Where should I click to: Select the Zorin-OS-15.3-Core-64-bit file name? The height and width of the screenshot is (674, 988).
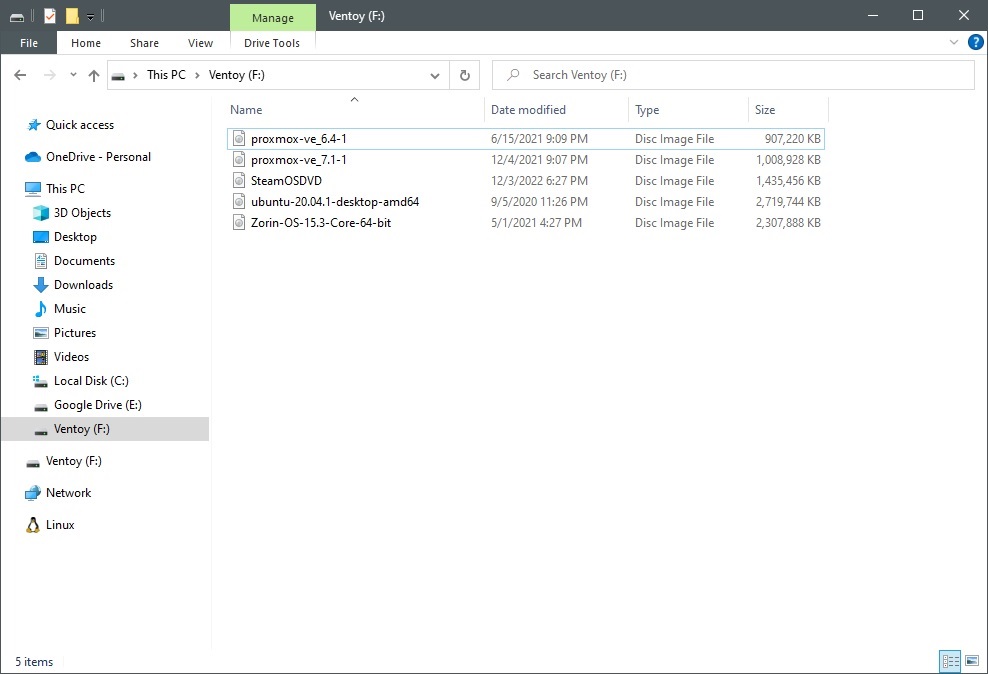[x=321, y=223]
